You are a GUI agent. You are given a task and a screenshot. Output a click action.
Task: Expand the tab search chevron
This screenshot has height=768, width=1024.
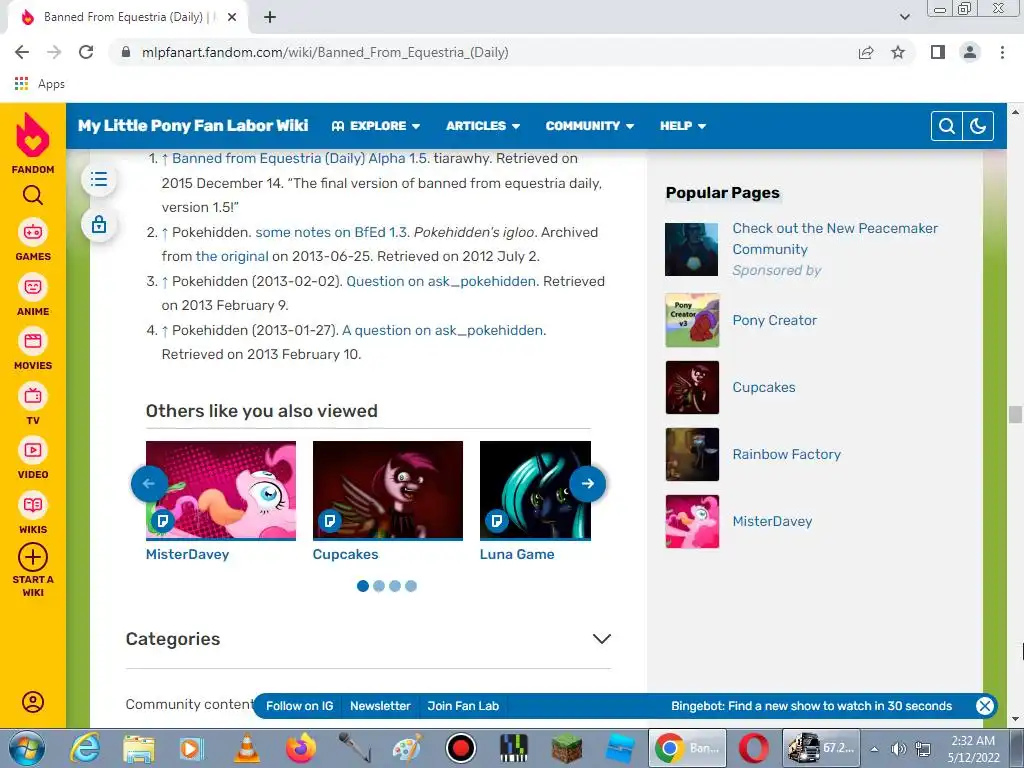[x=904, y=17]
